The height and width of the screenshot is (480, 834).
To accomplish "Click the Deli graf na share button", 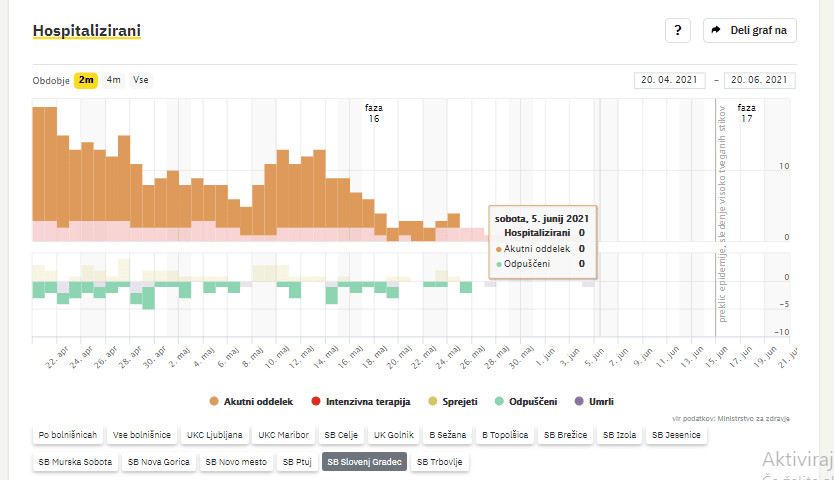I will pyautogui.click(x=749, y=31).
